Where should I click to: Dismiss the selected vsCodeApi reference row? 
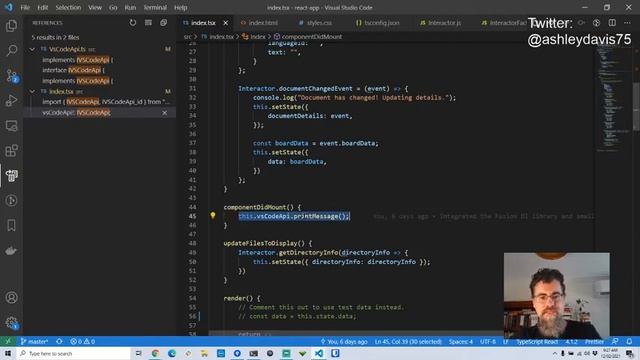(x=164, y=113)
